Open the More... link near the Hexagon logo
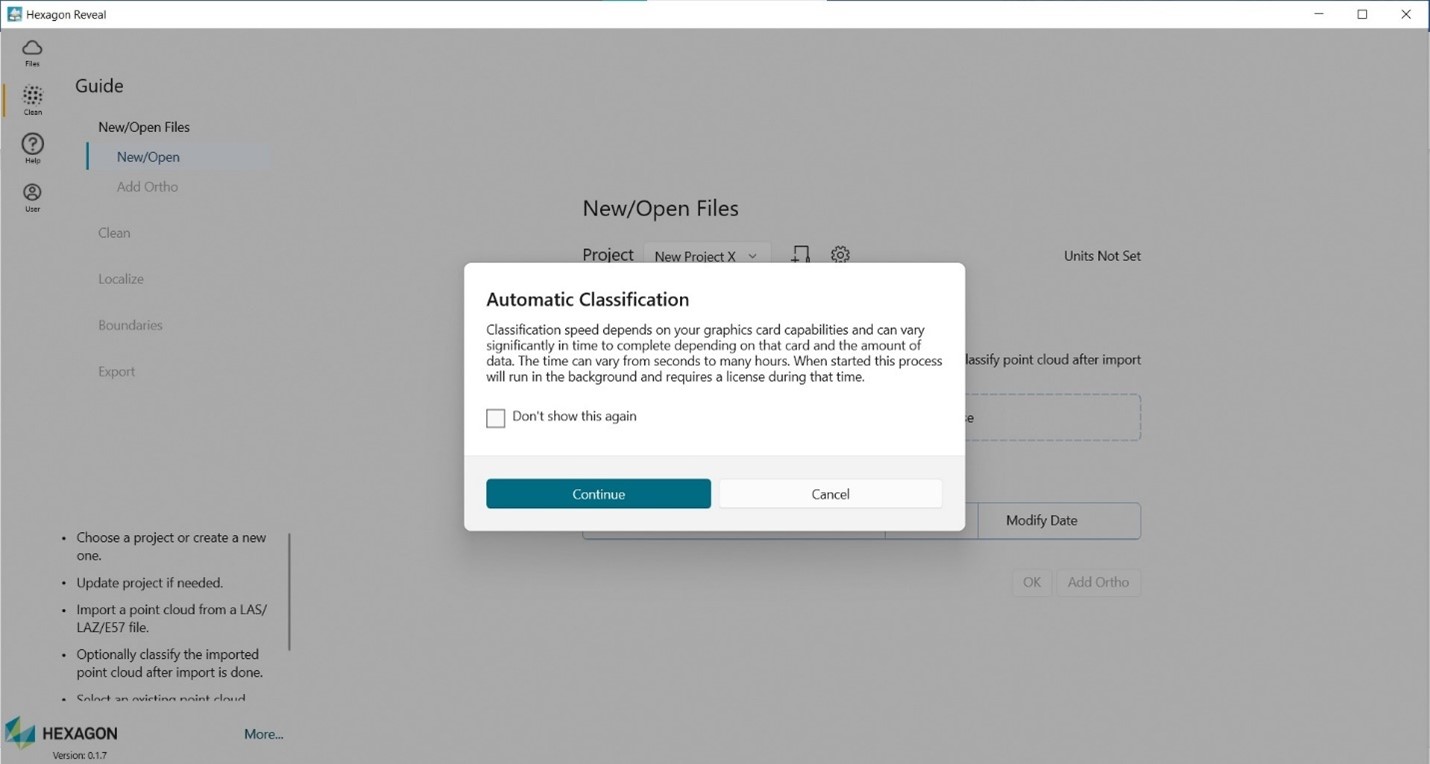This screenshot has width=1430, height=764. 263,733
